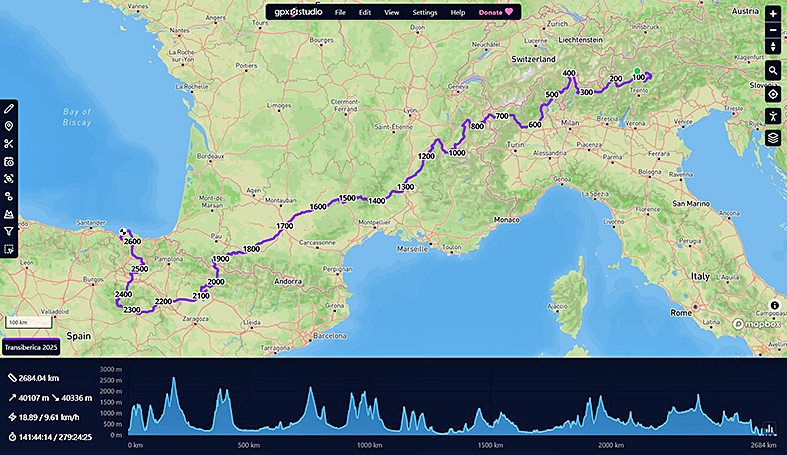Click the map zoom in plus button

tap(773, 13)
